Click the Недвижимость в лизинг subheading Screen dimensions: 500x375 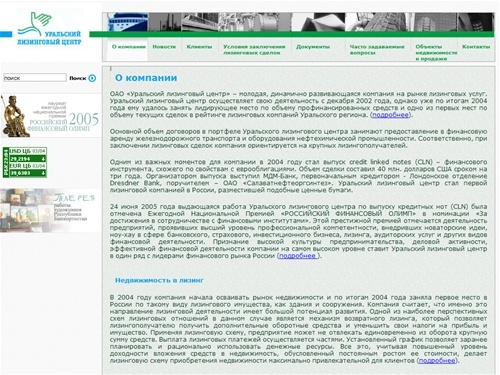(x=159, y=280)
